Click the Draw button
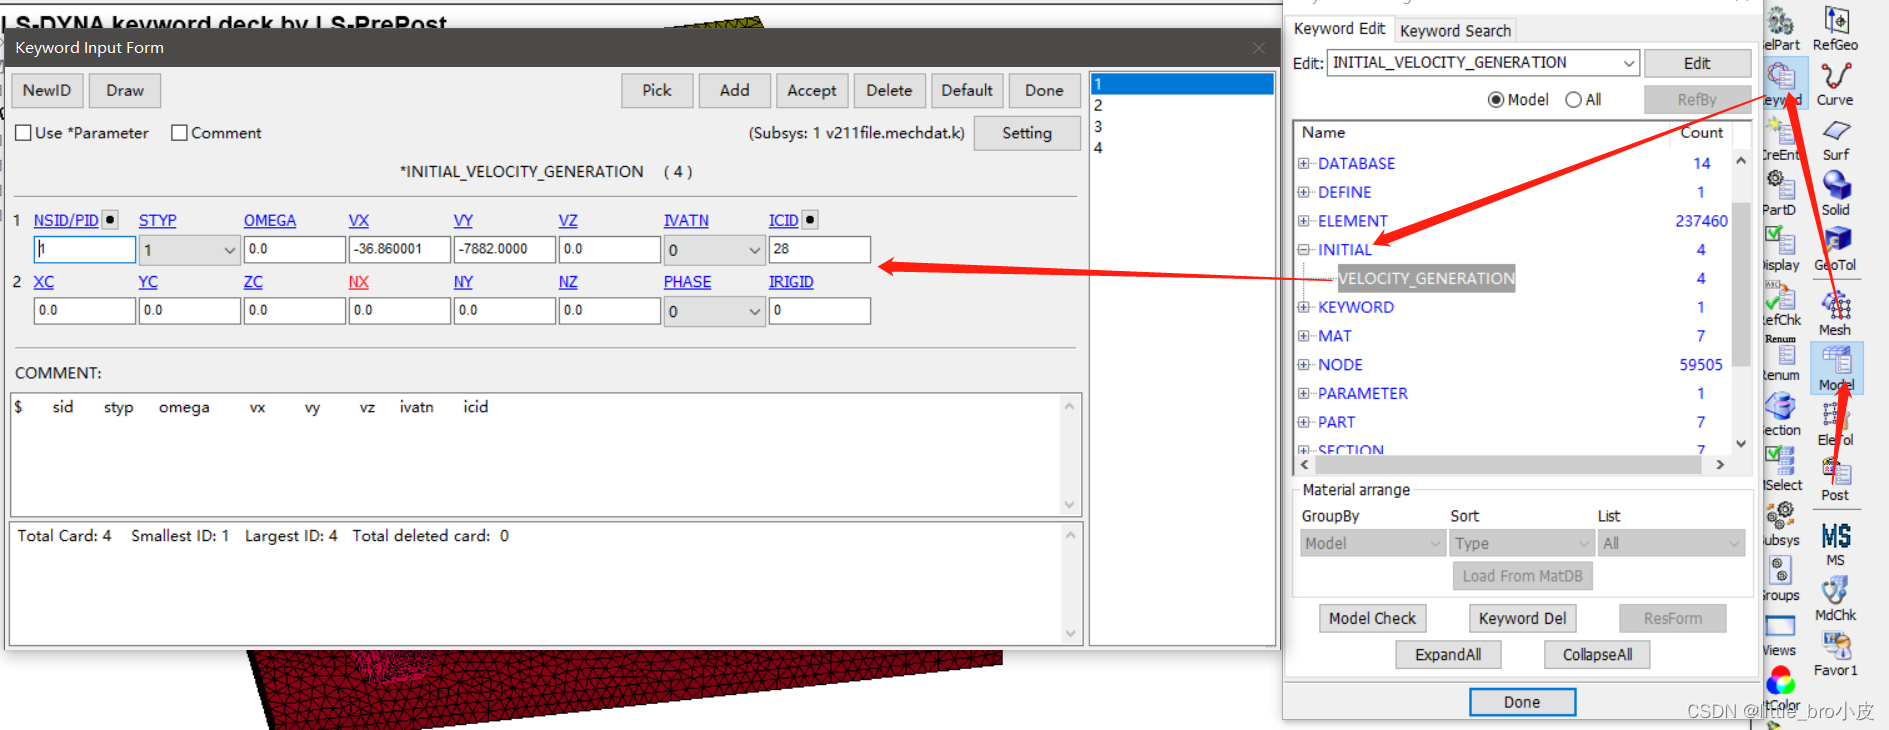1889x730 pixels. pyautogui.click(x=125, y=90)
